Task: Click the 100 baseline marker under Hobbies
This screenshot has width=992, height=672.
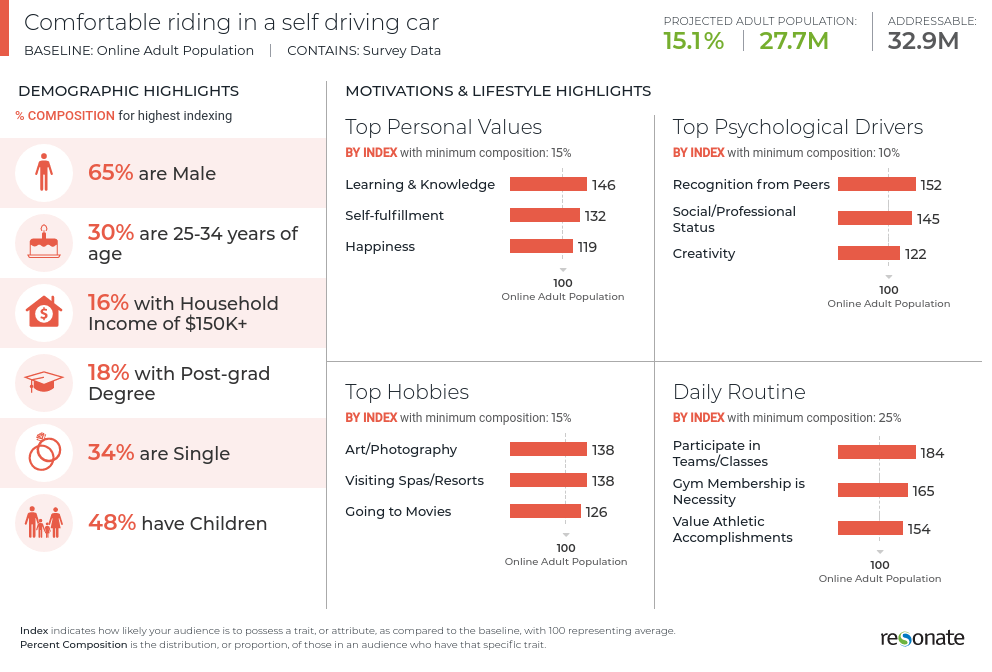Action: (566, 548)
